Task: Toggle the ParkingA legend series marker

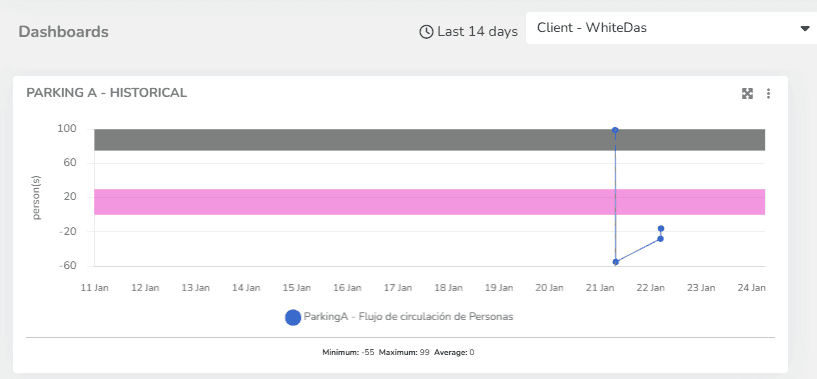Action: pos(293,317)
